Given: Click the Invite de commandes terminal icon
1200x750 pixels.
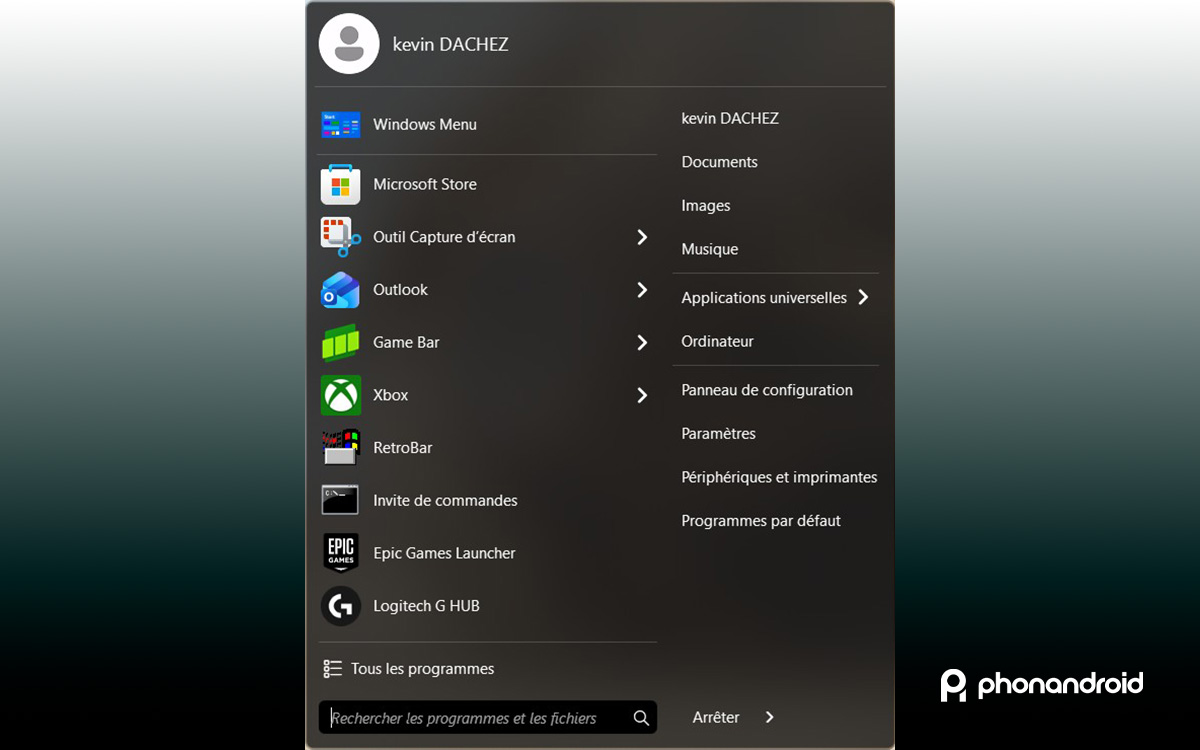Looking at the screenshot, I should (340, 500).
